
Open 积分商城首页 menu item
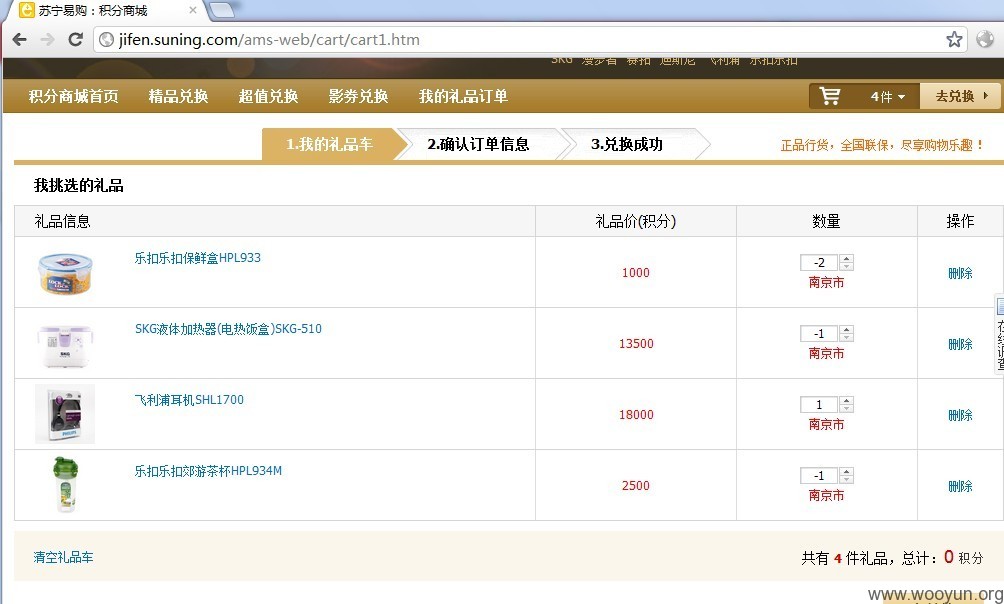click(74, 96)
